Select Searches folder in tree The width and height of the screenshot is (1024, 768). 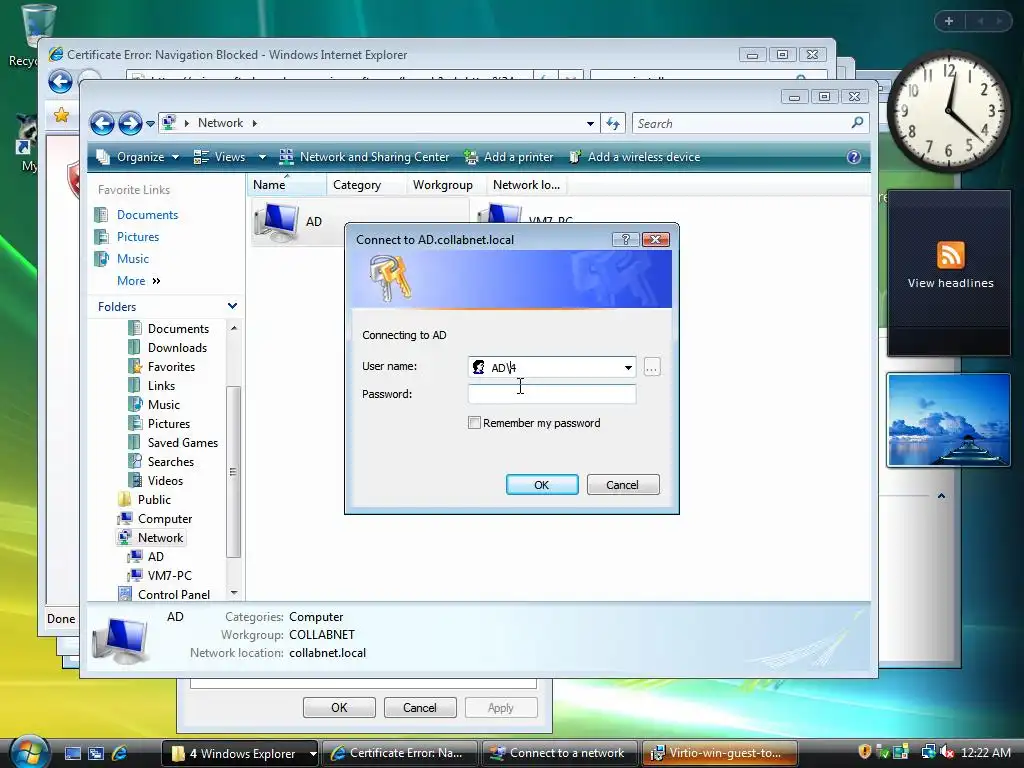[170, 461]
